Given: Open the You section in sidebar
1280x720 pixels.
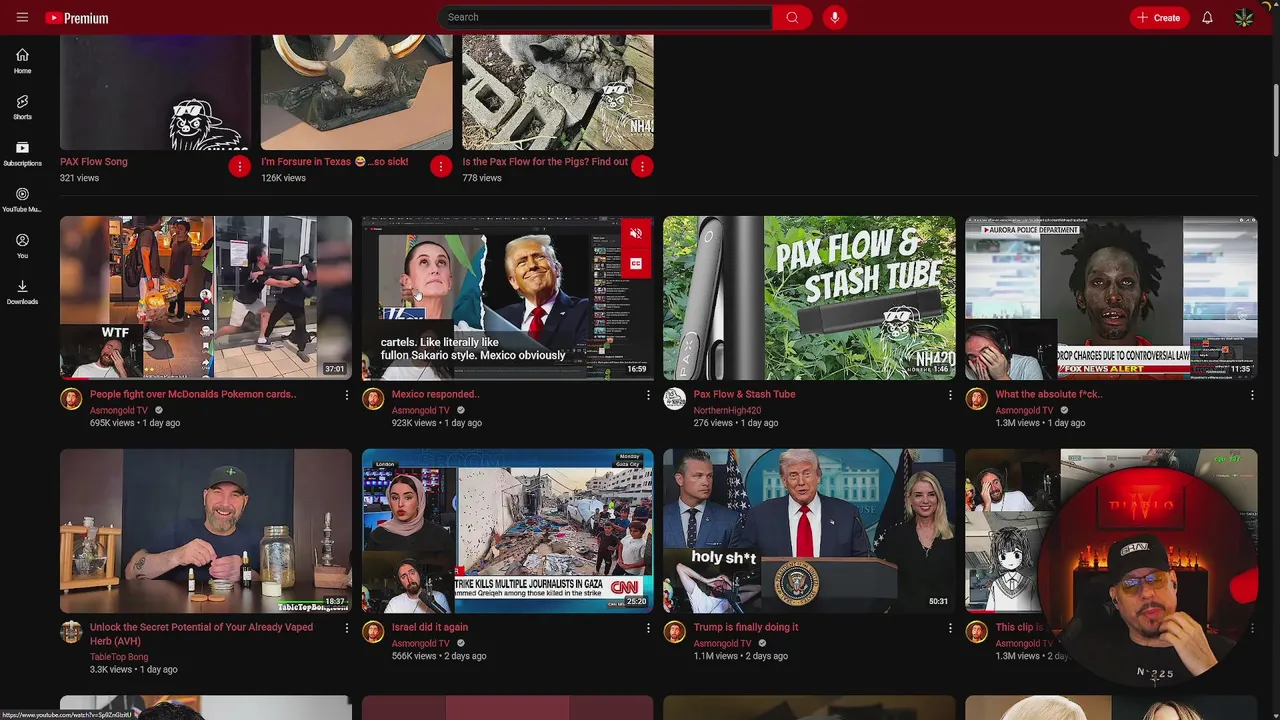Looking at the screenshot, I should [x=22, y=246].
